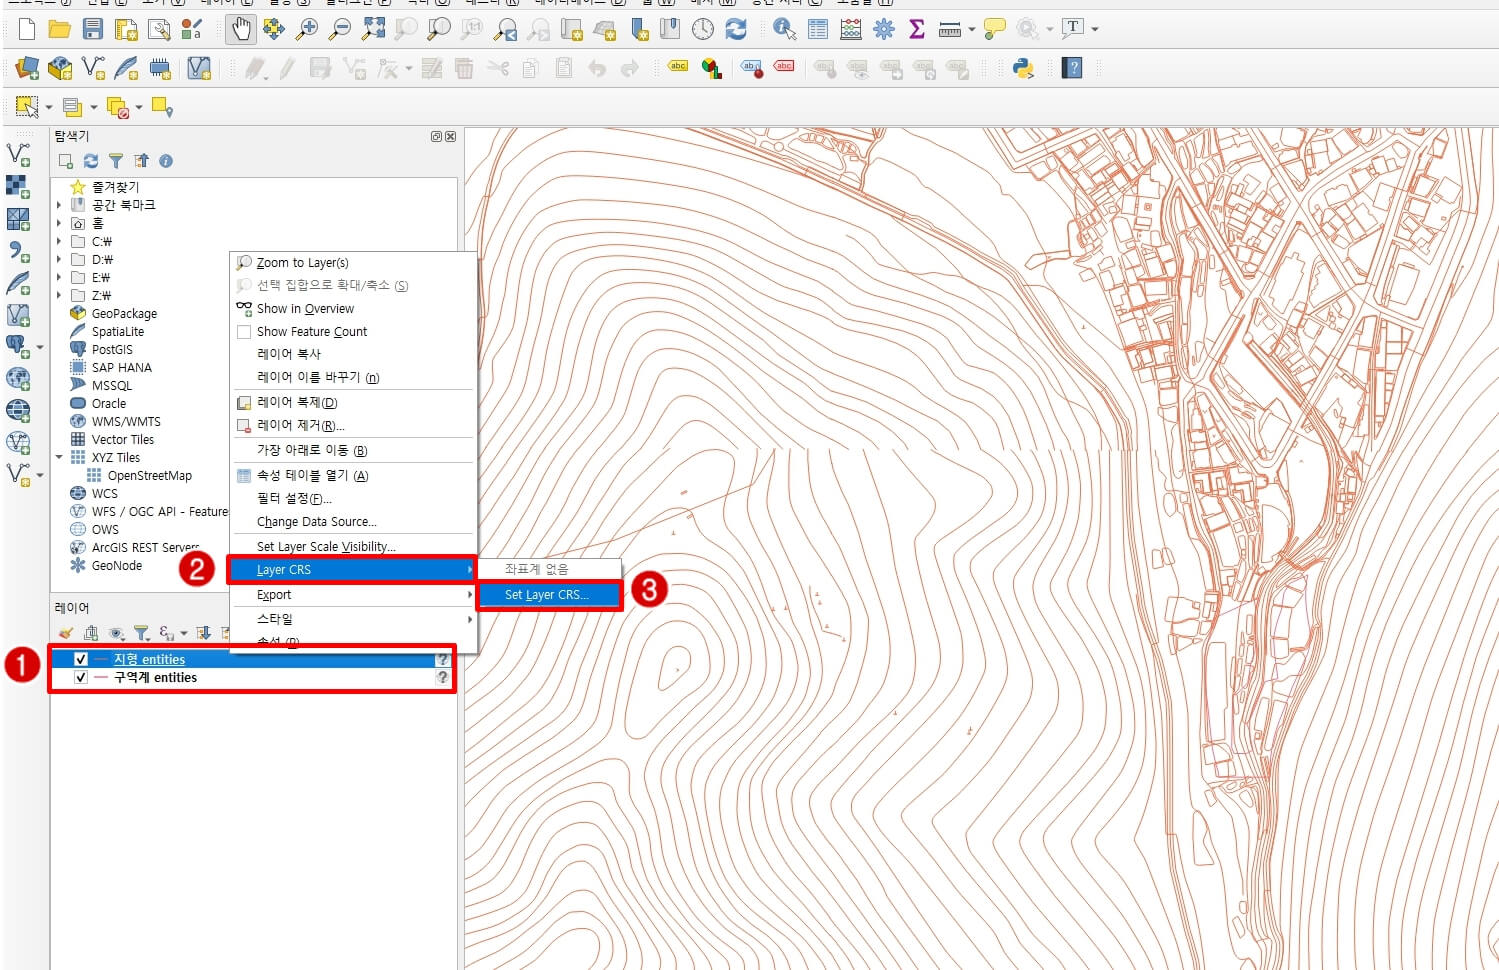Select OpenStreetMap under XYZ Tiles
Viewport: 1499px width, 970px height.
click(x=149, y=476)
